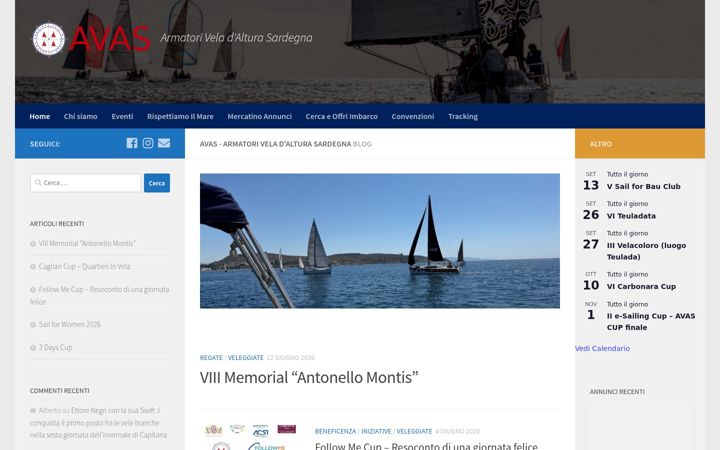Open comment link about Ettore Negri Swift J

pyautogui.click(x=98, y=422)
